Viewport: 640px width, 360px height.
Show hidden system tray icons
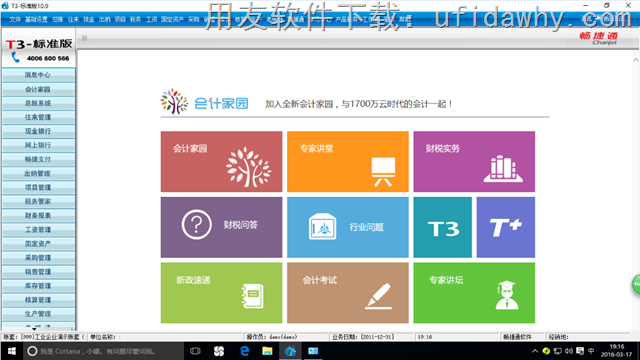point(535,351)
